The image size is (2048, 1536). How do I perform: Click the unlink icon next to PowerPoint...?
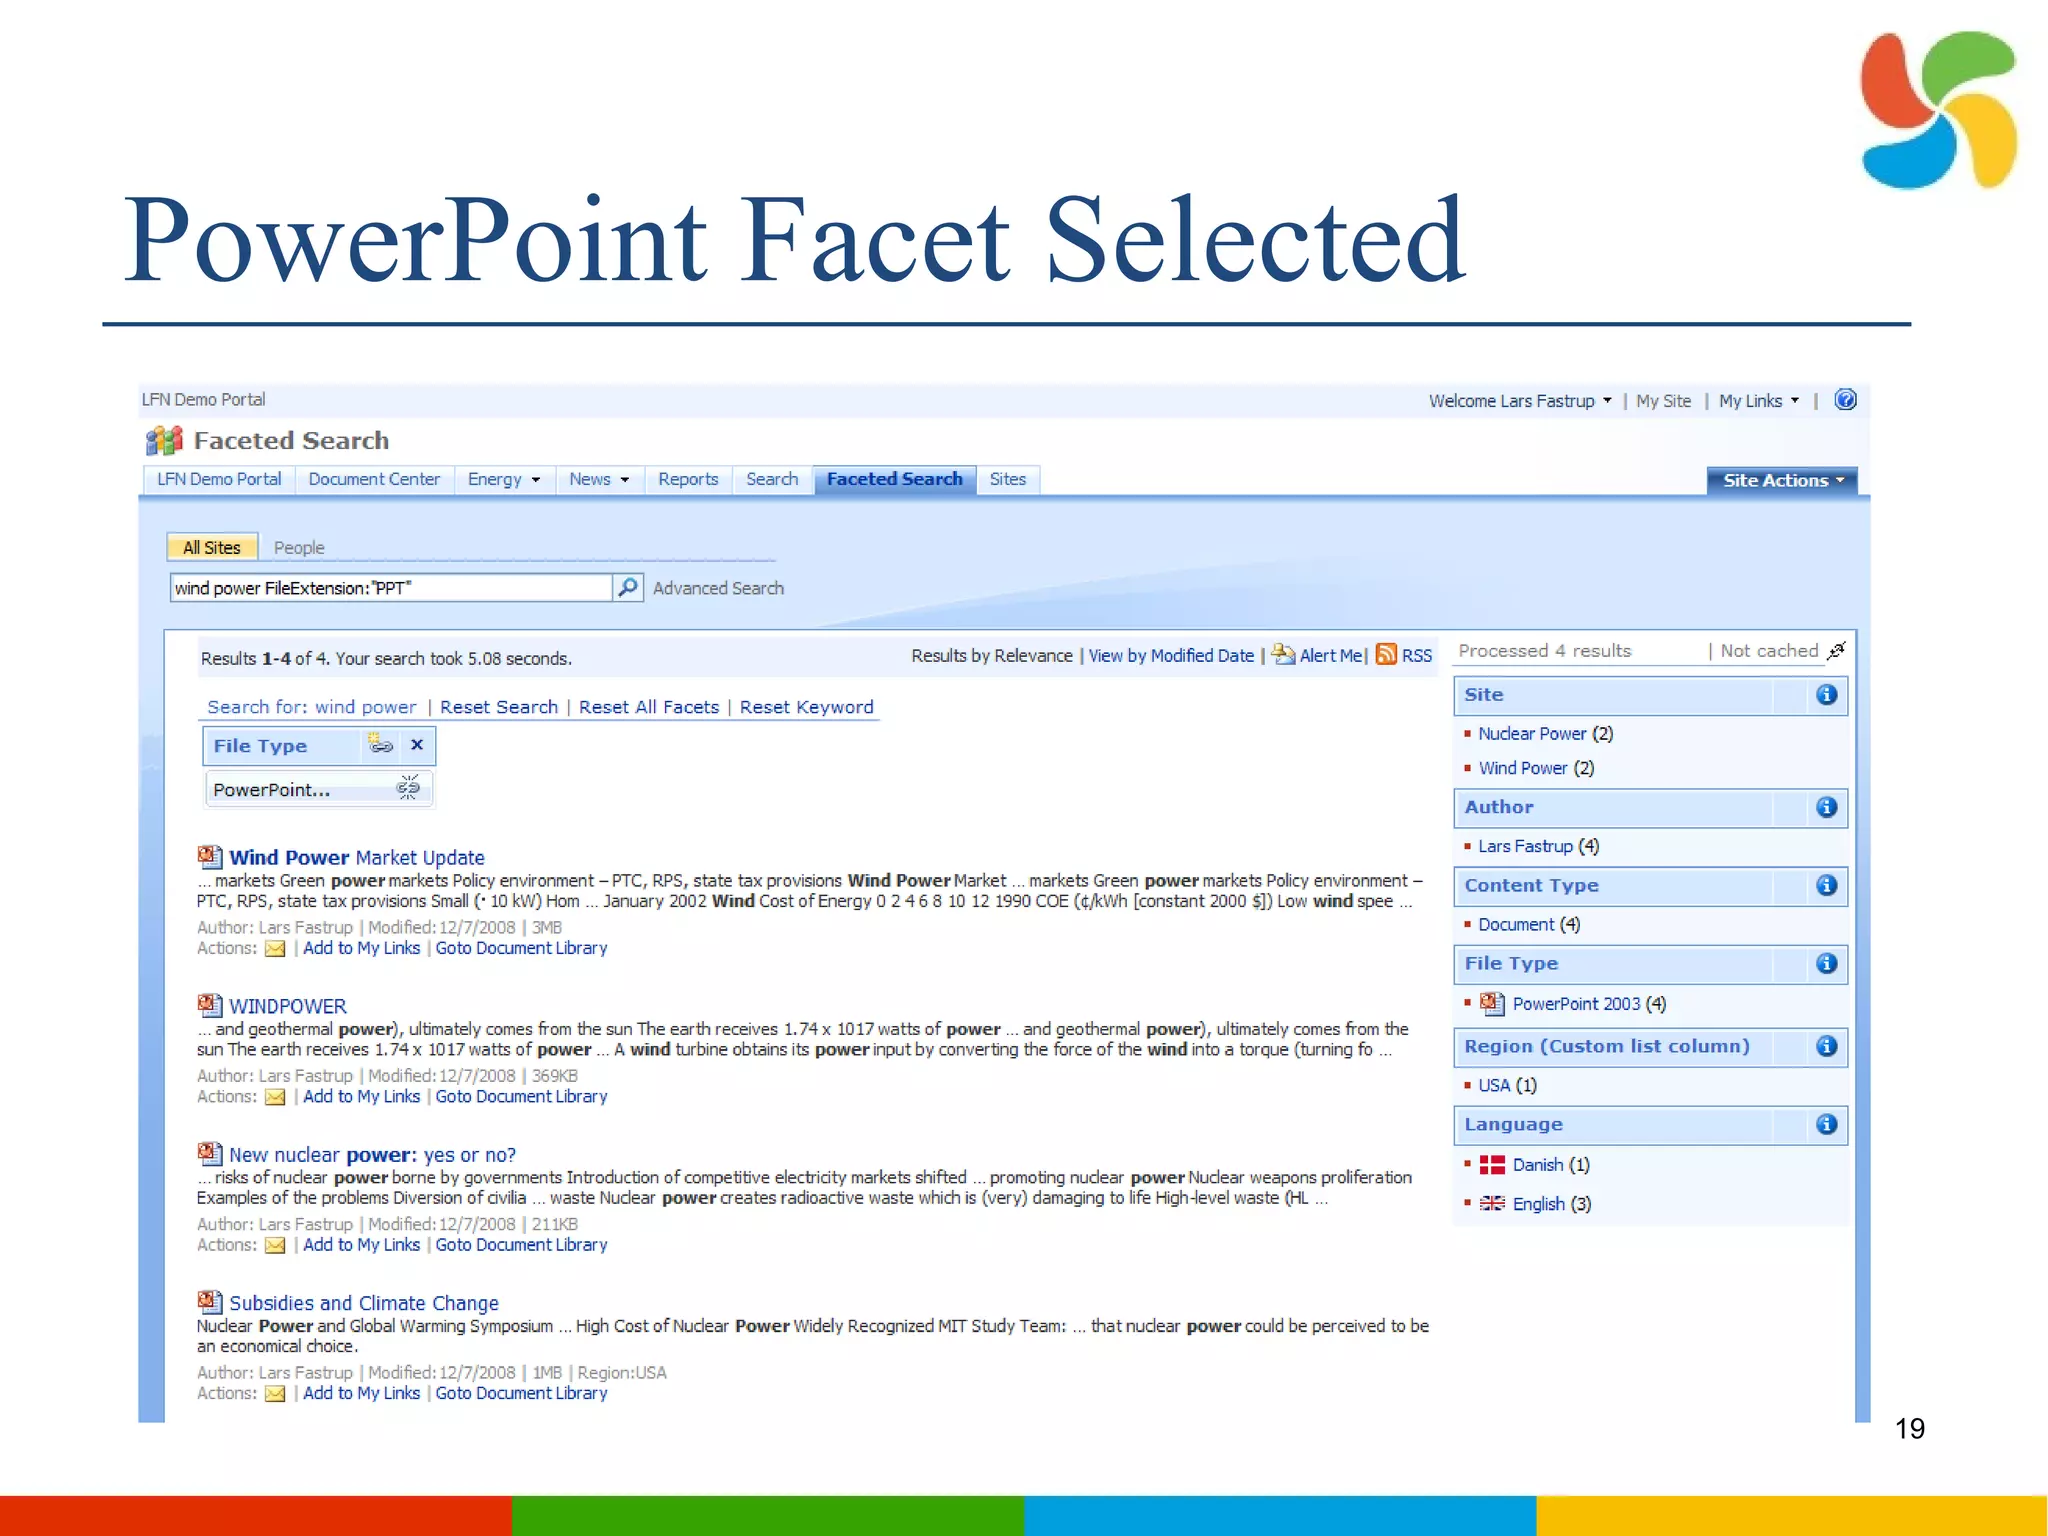tap(407, 787)
